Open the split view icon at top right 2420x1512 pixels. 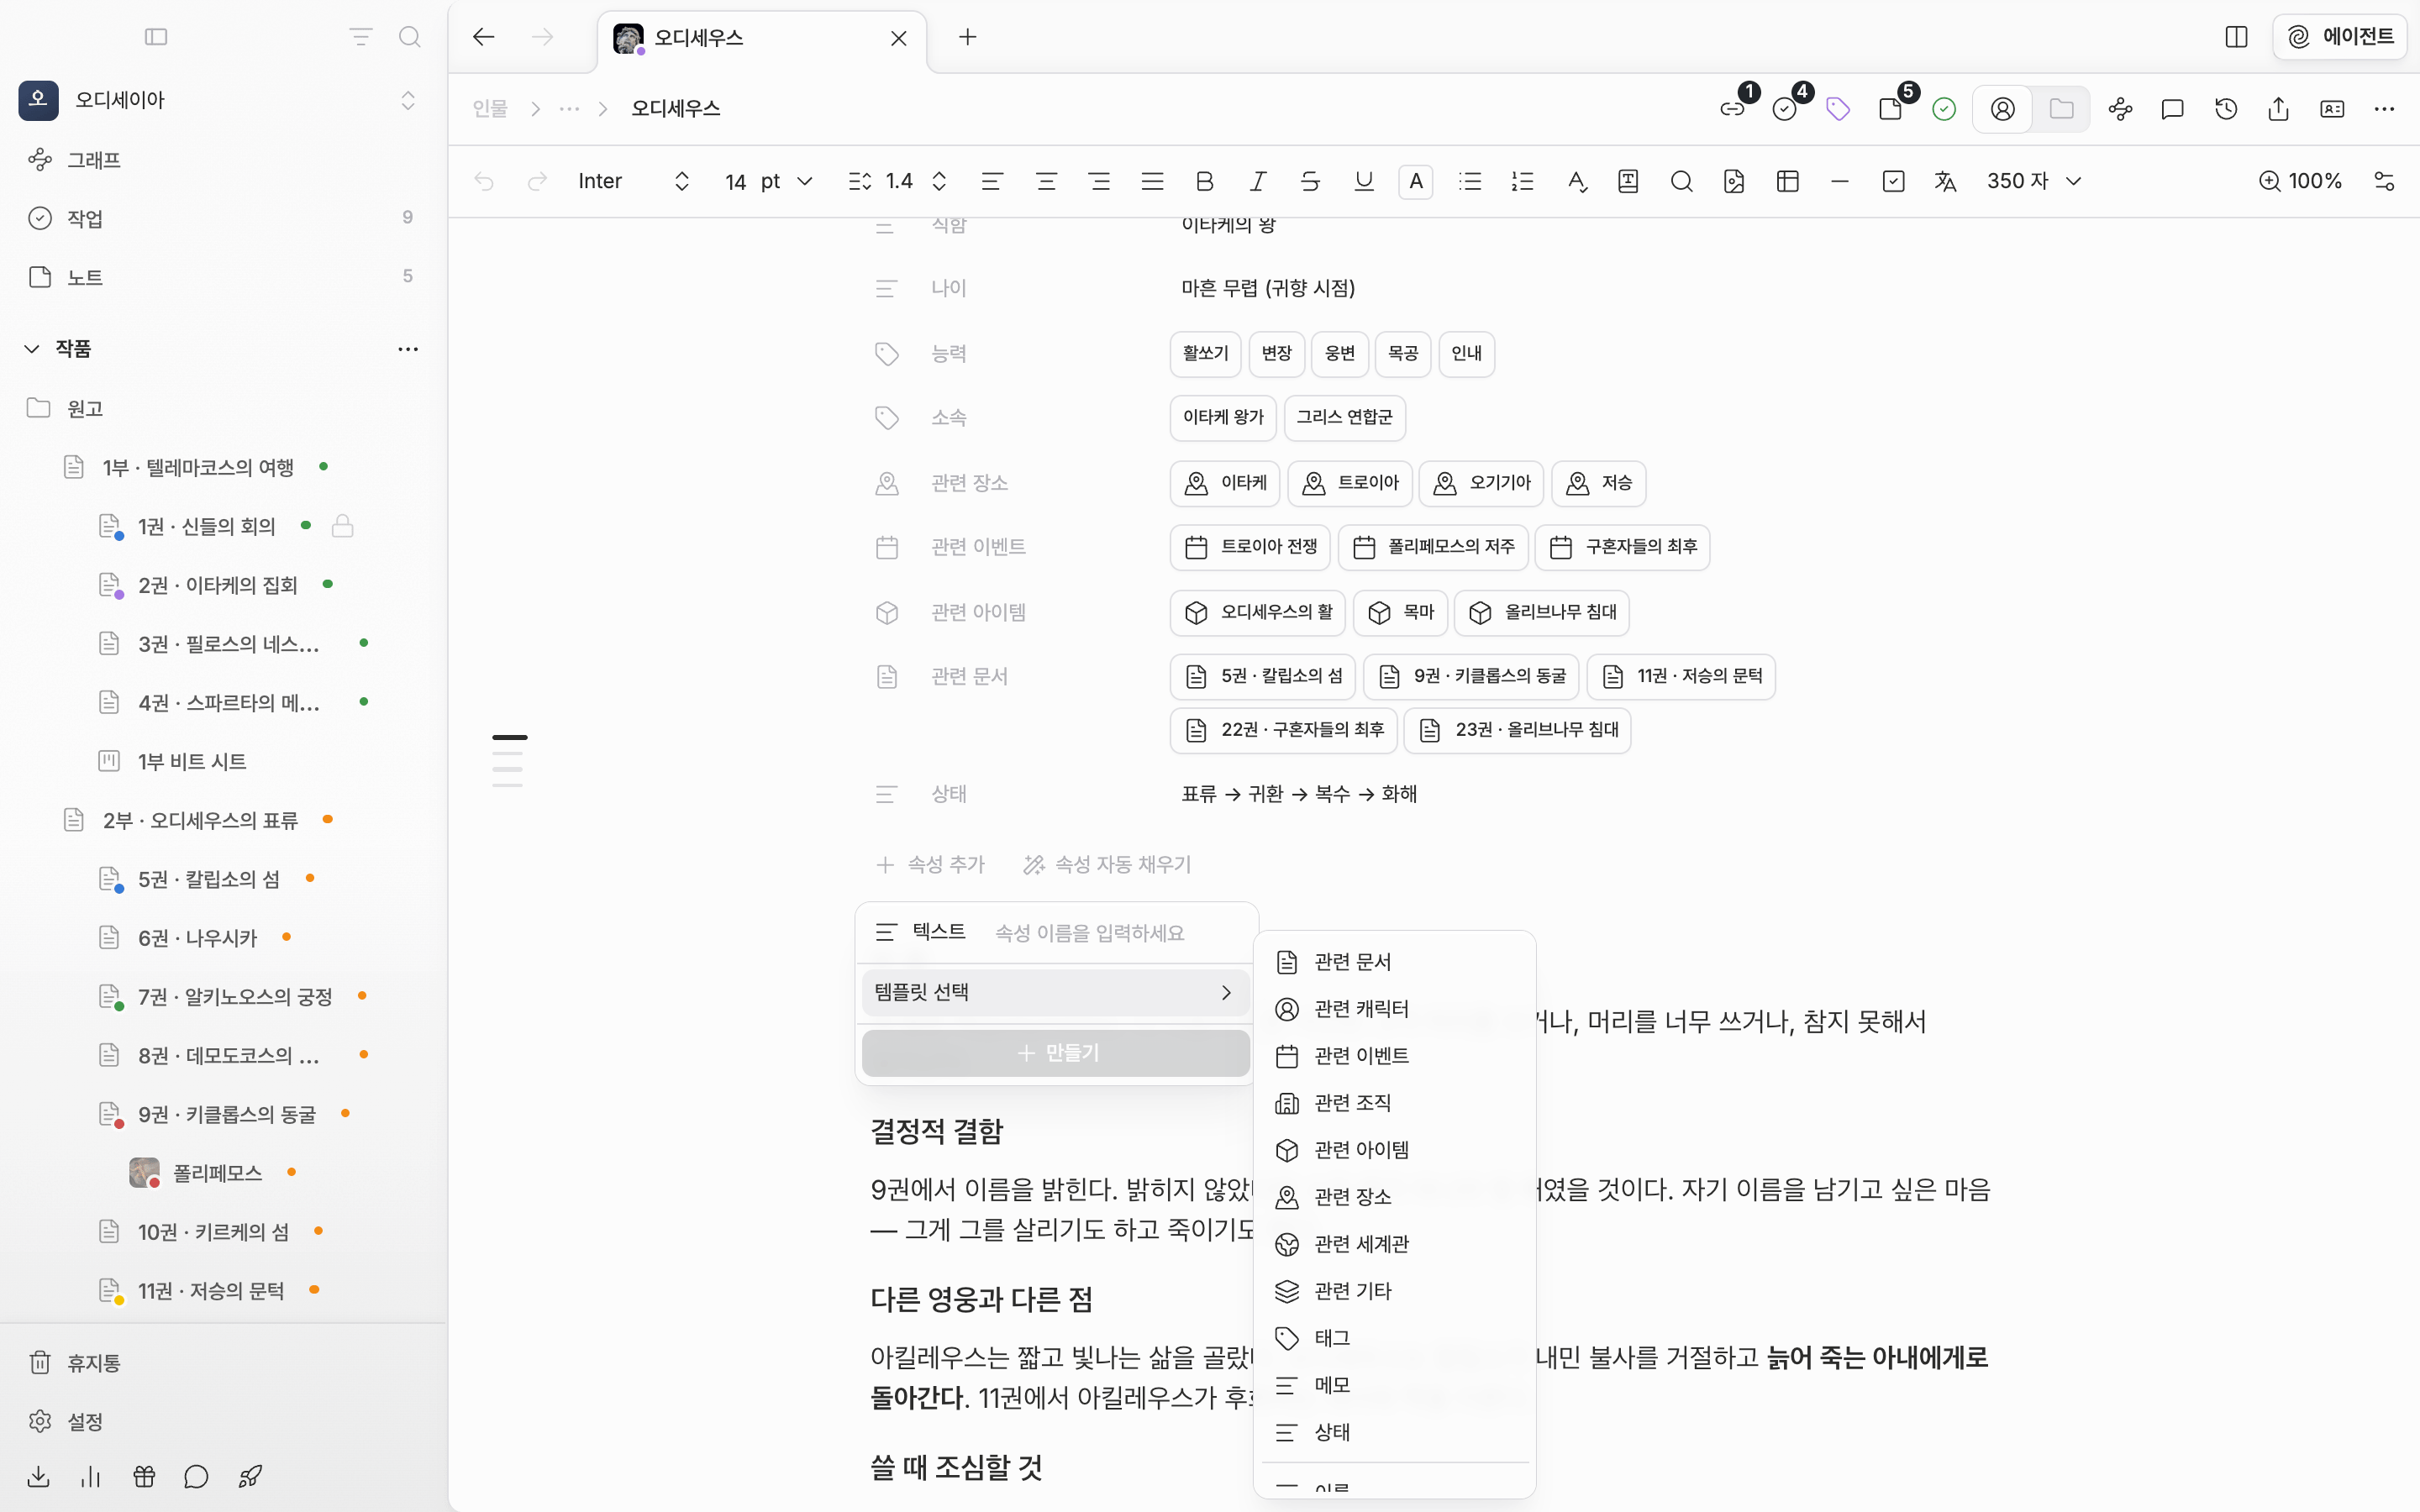click(2236, 37)
